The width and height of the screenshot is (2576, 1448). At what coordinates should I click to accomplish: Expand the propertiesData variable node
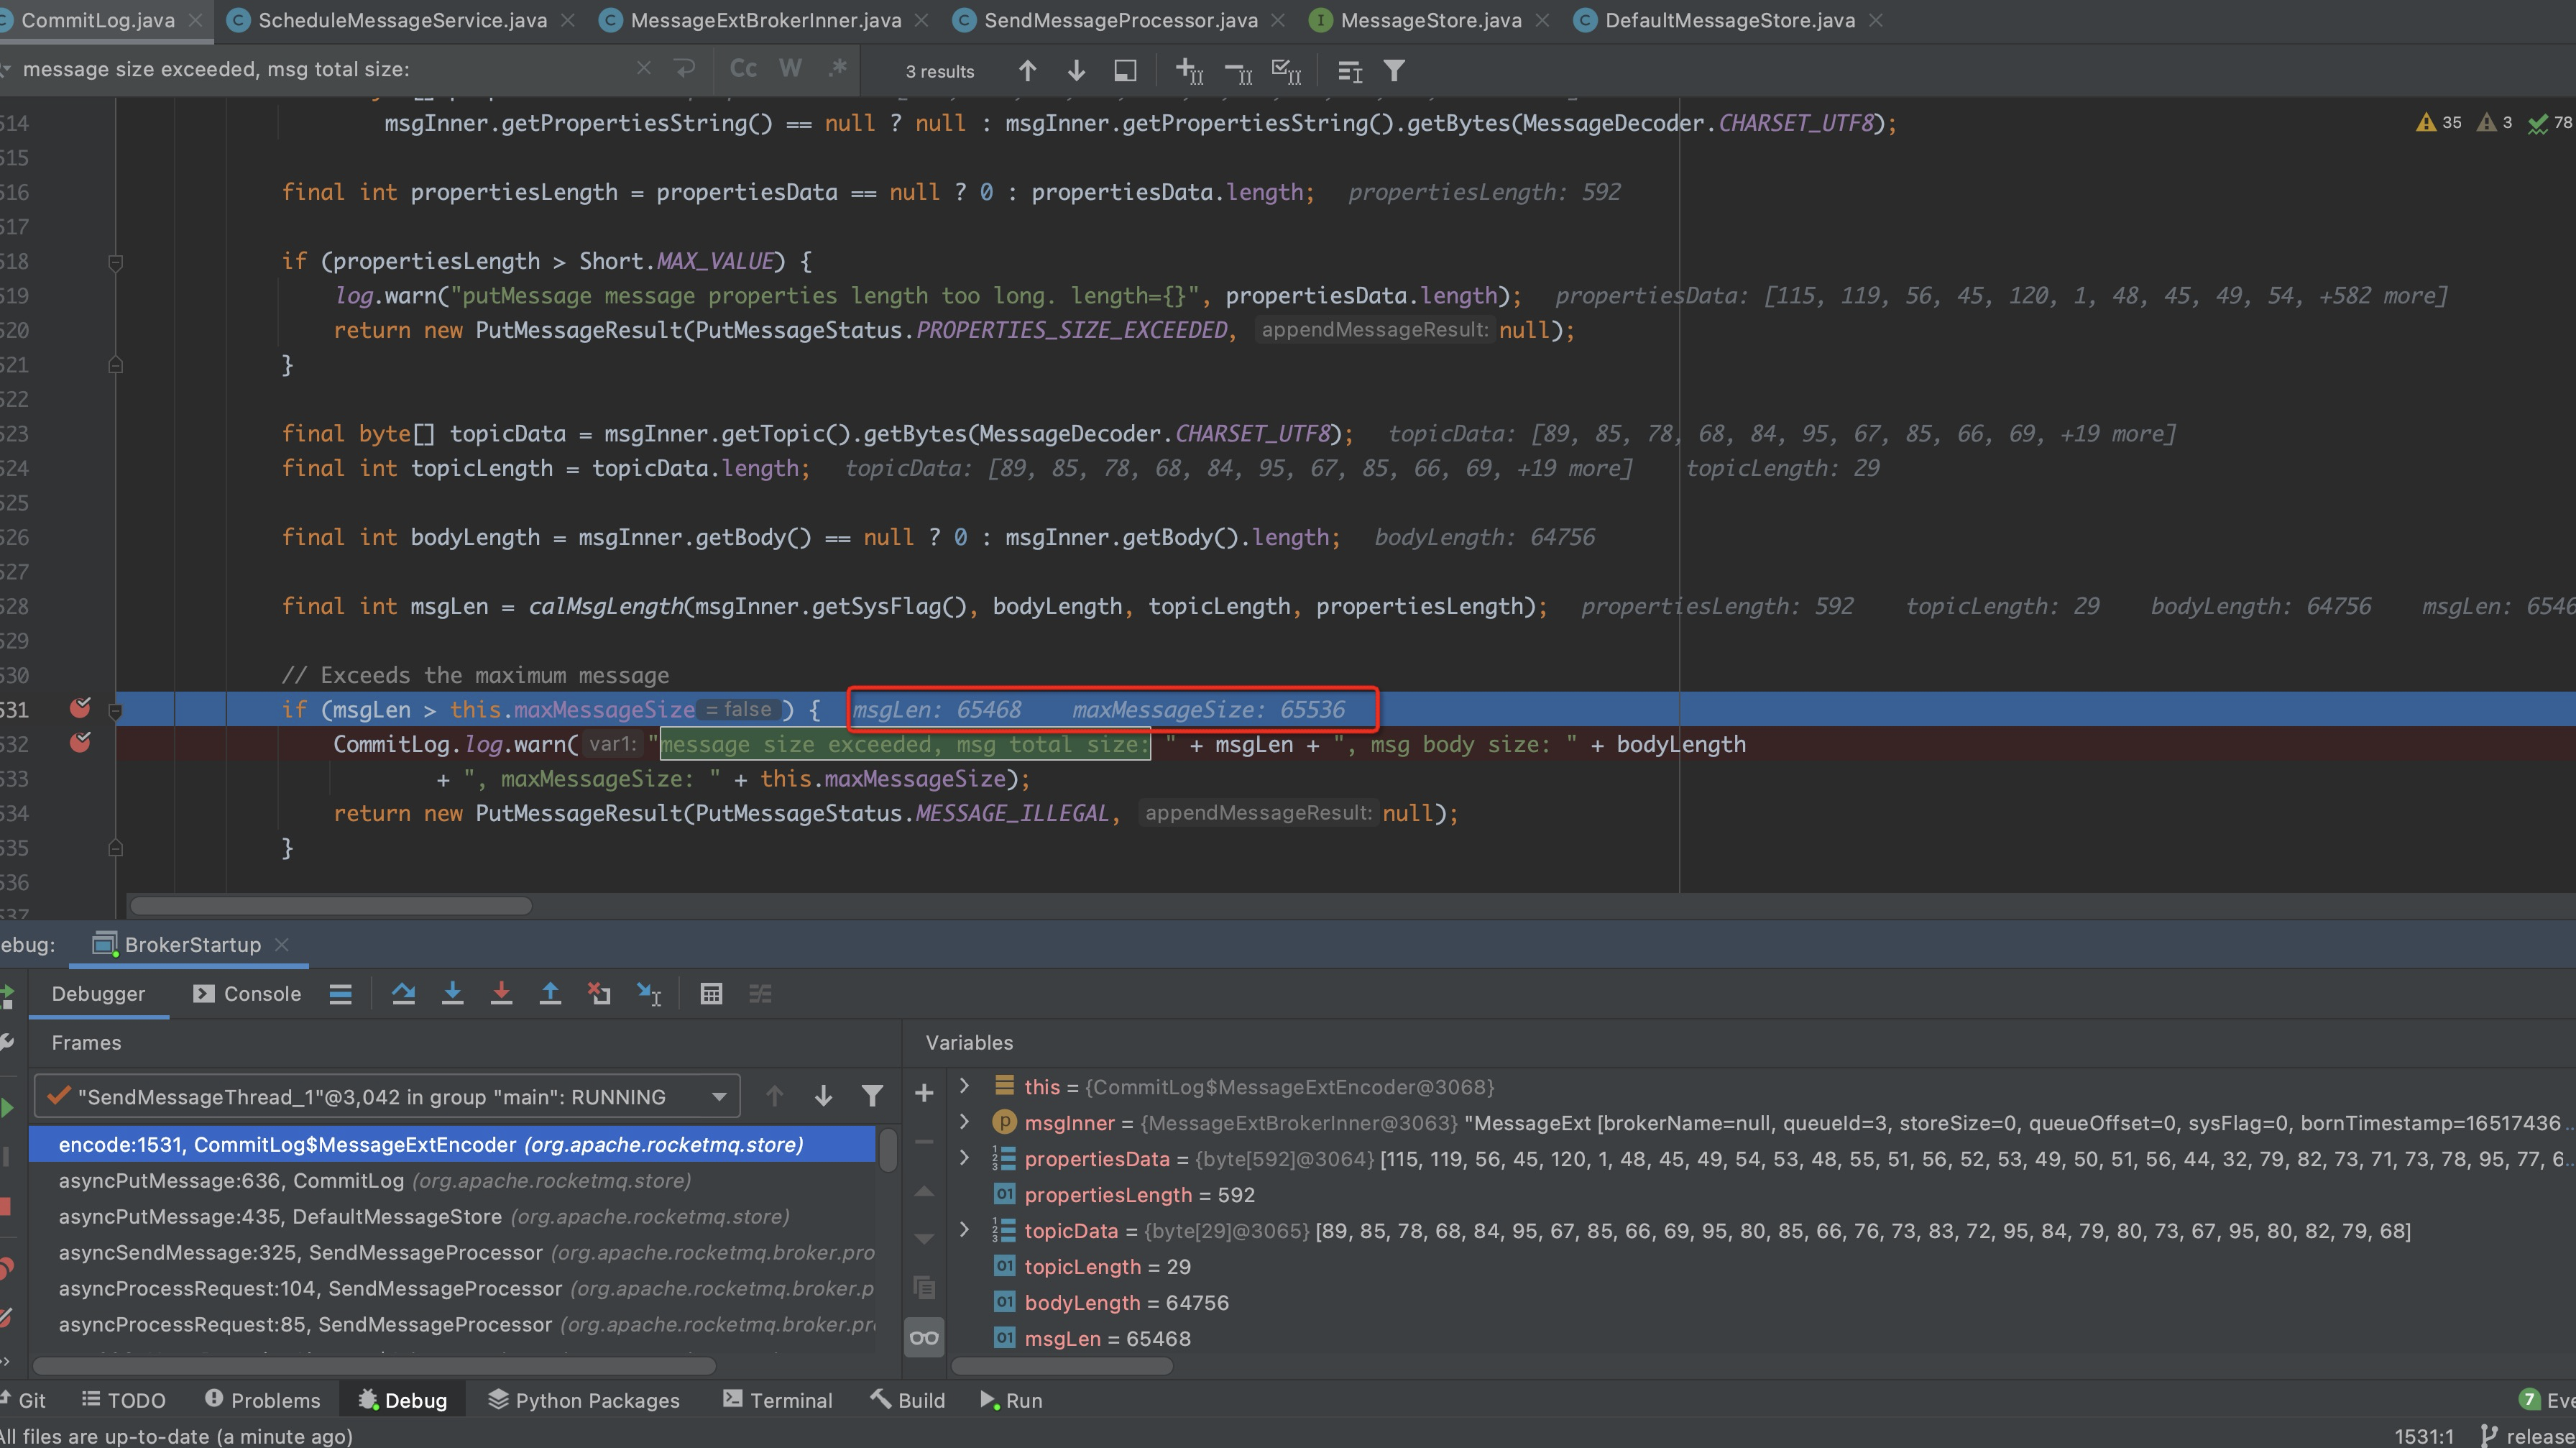click(x=964, y=1158)
